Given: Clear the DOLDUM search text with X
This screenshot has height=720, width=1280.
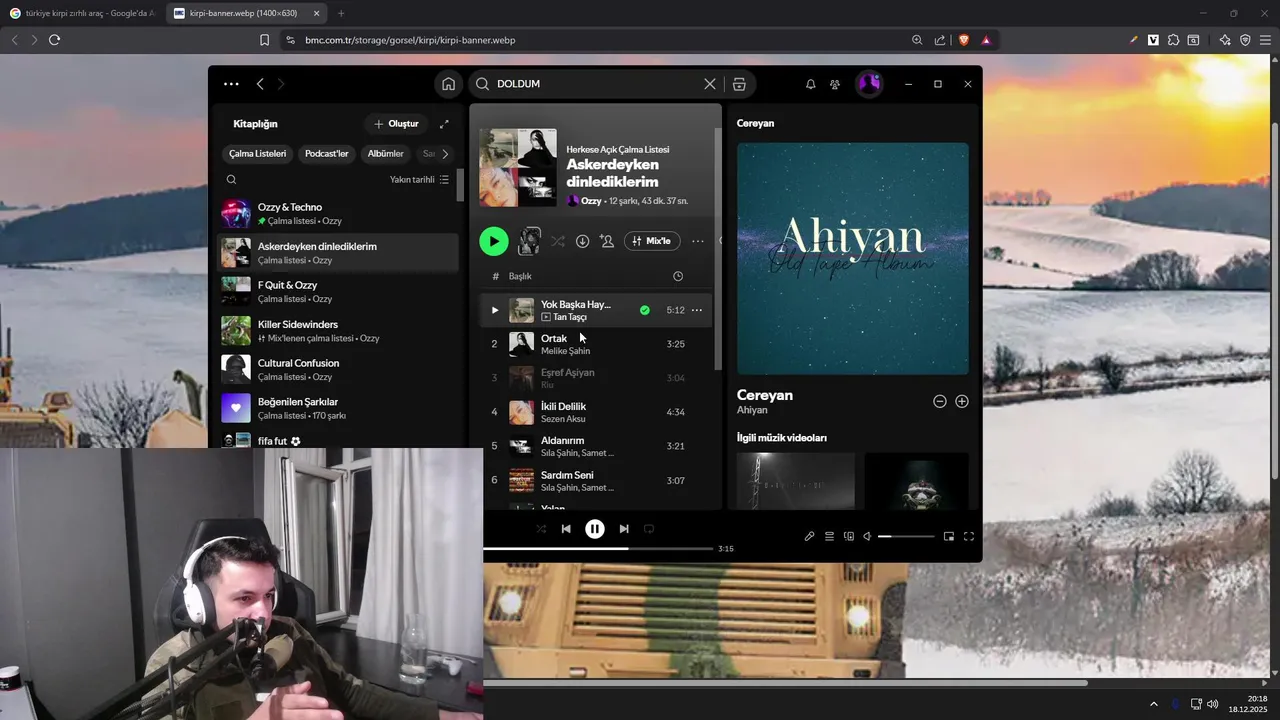Looking at the screenshot, I should pyautogui.click(x=710, y=84).
